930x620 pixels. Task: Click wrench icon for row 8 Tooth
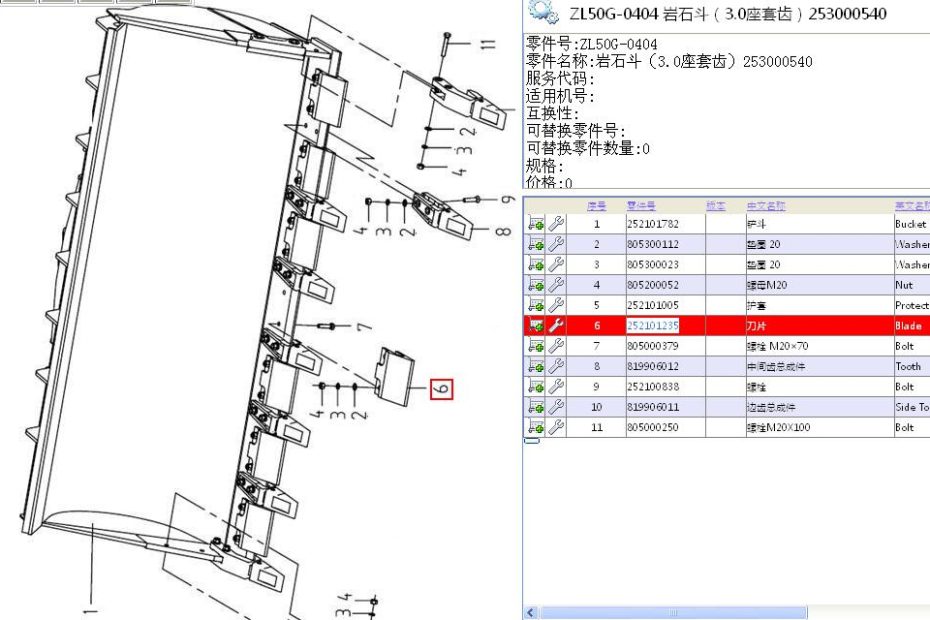point(556,367)
